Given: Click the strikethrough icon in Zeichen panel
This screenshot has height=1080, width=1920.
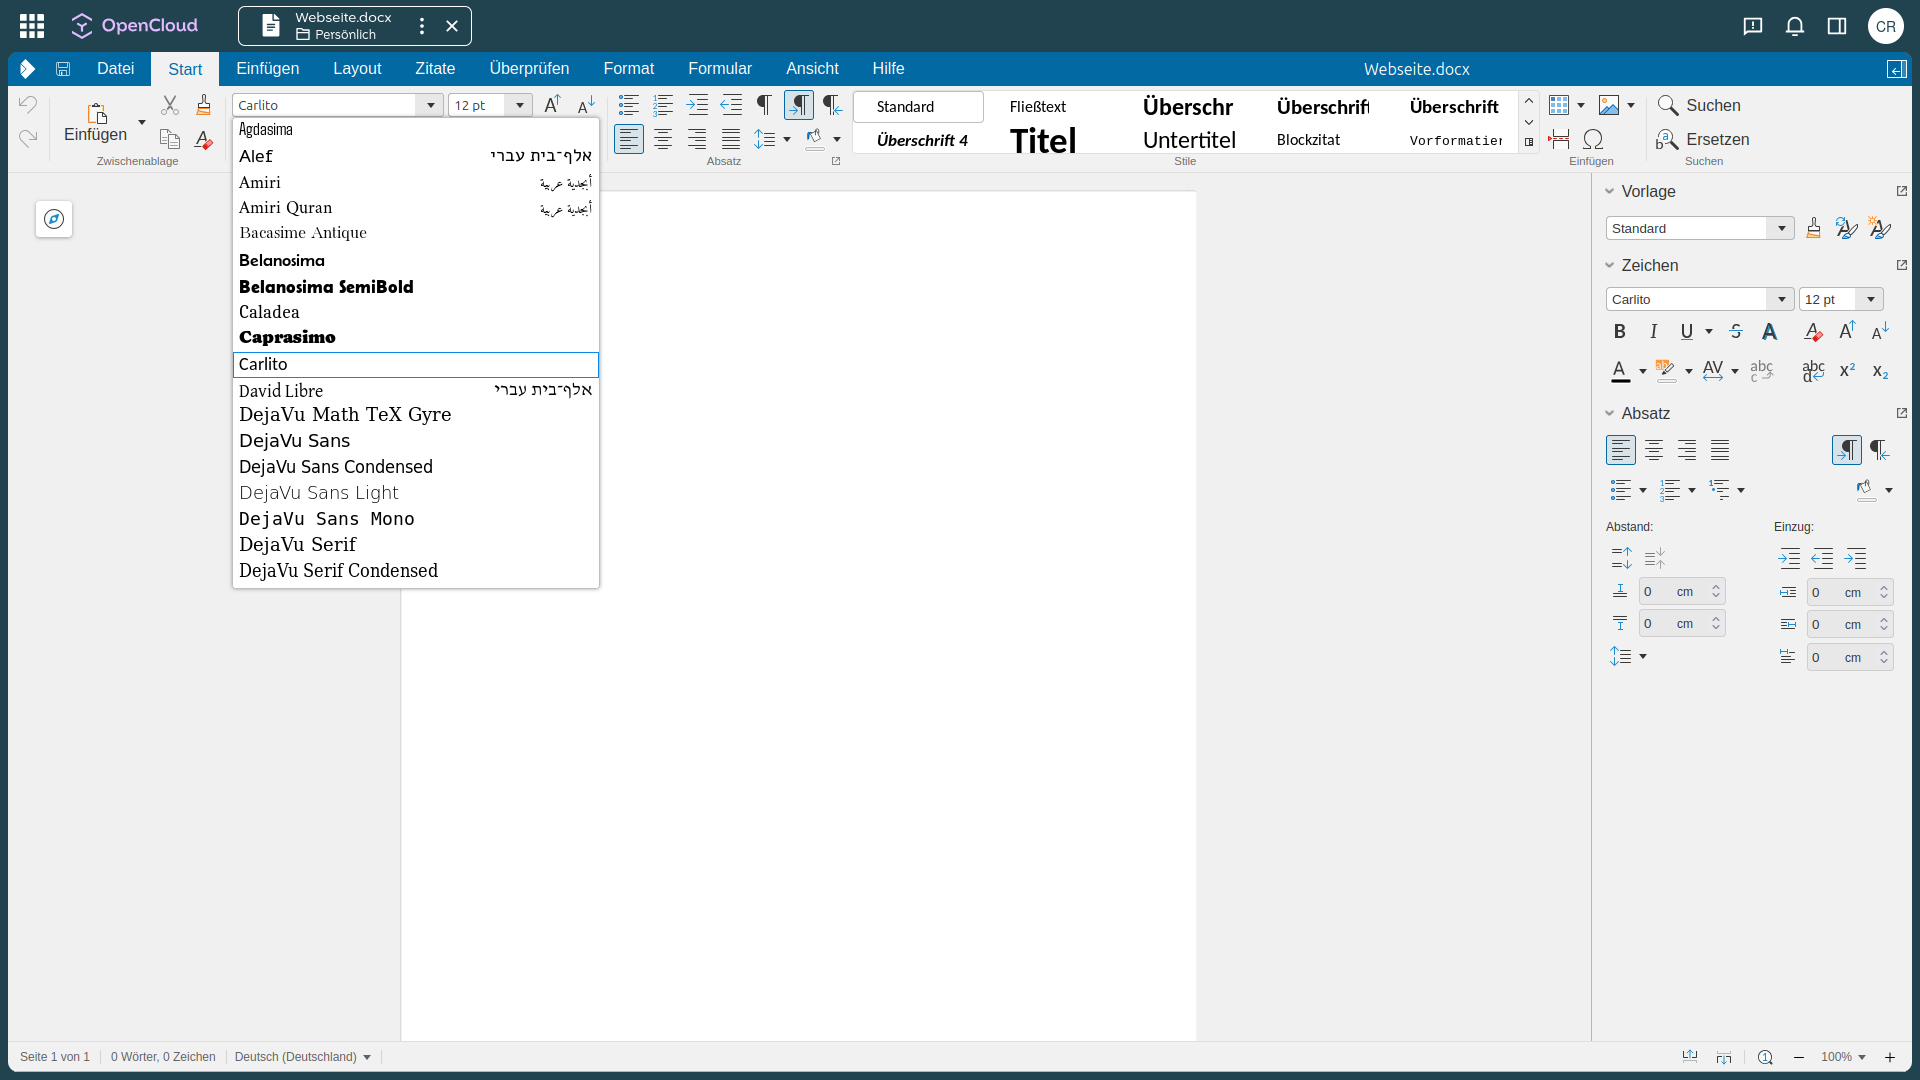Looking at the screenshot, I should pos(1736,331).
